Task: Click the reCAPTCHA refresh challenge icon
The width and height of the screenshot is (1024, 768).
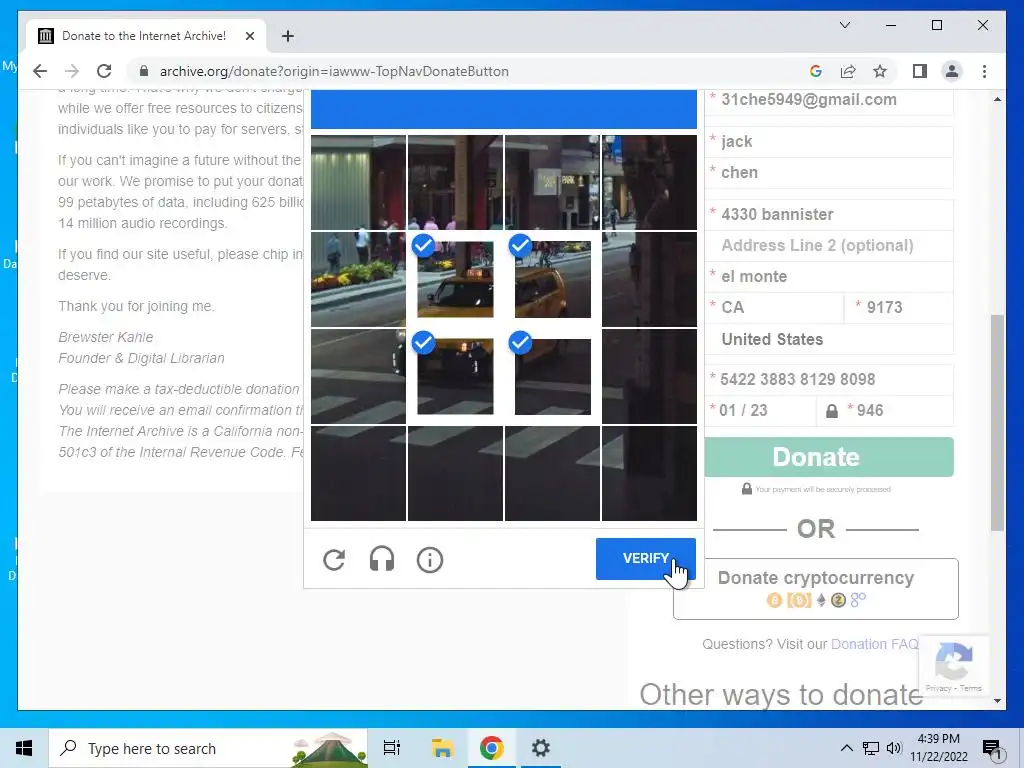Action: pyautogui.click(x=334, y=560)
